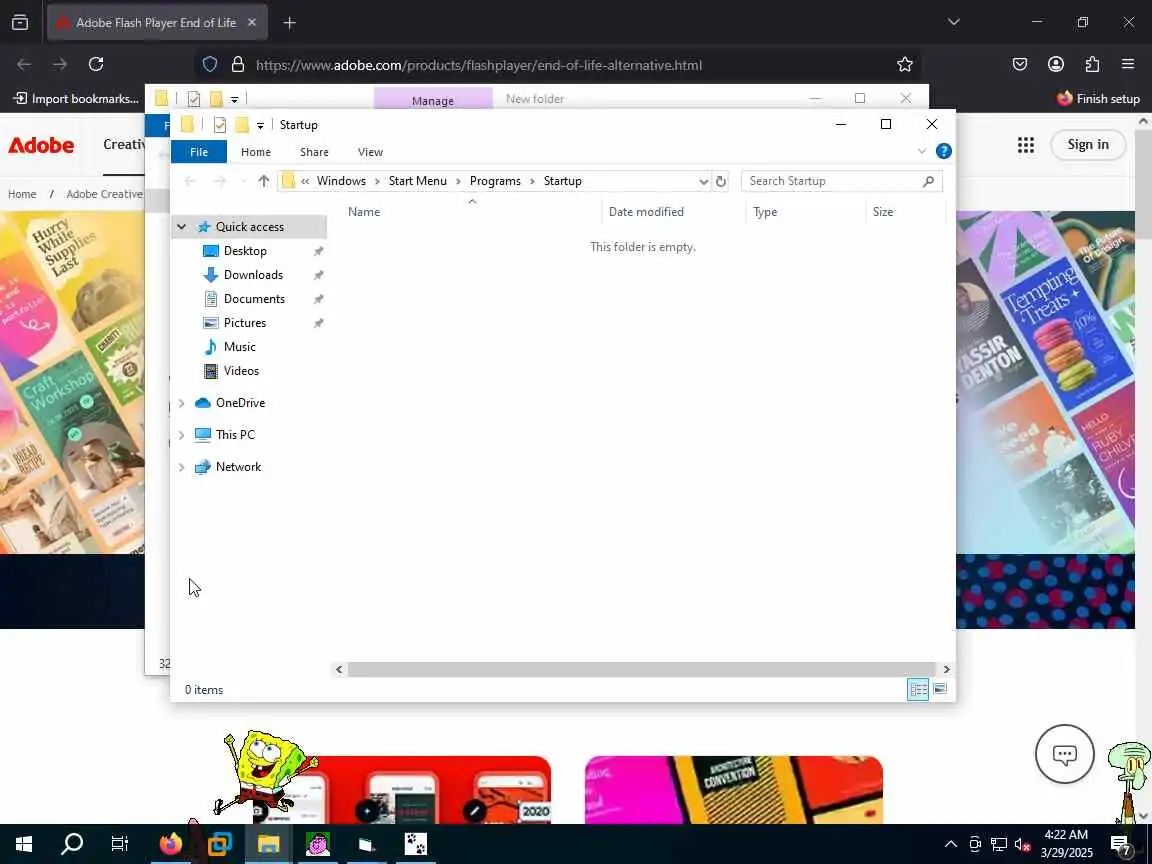Open the Explorer File menu
The image size is (1152, 864).
coord(199,152)
